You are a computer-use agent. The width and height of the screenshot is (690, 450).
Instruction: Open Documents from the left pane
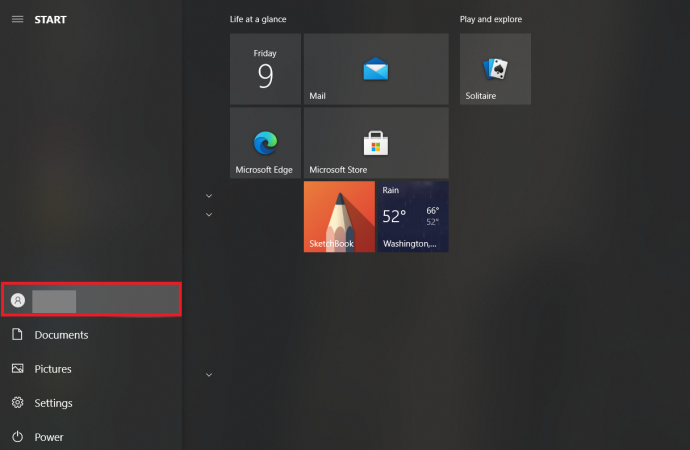pyautogui.click(x=91, y=335)
